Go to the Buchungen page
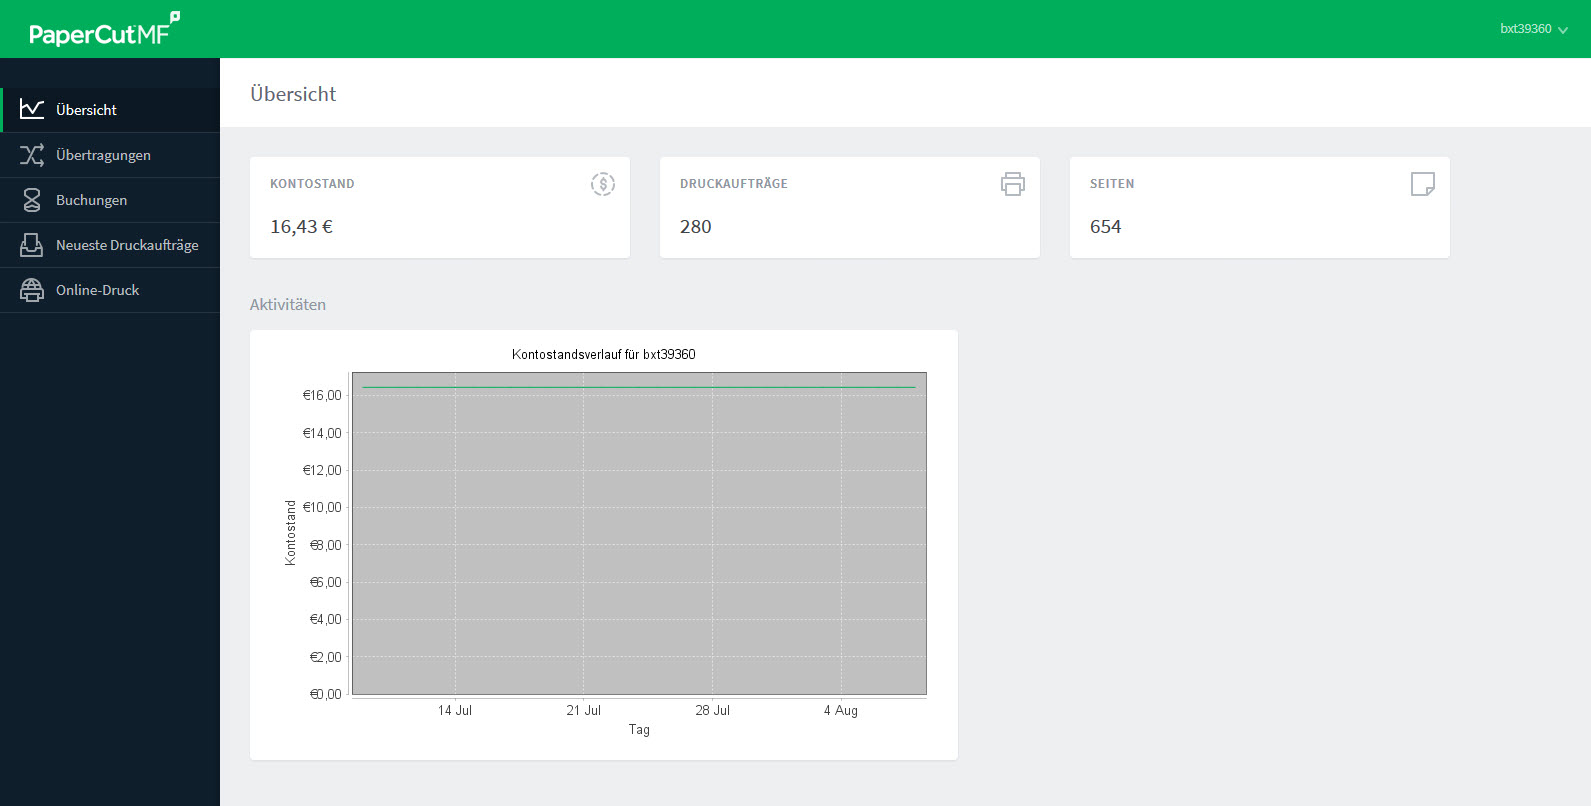 click(91, 200)
